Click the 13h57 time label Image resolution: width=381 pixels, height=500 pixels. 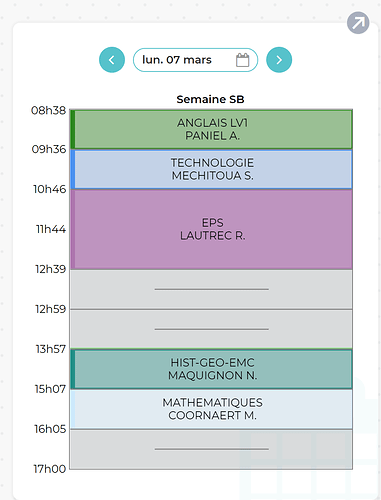pyautogui.click(x=51, y=349)
